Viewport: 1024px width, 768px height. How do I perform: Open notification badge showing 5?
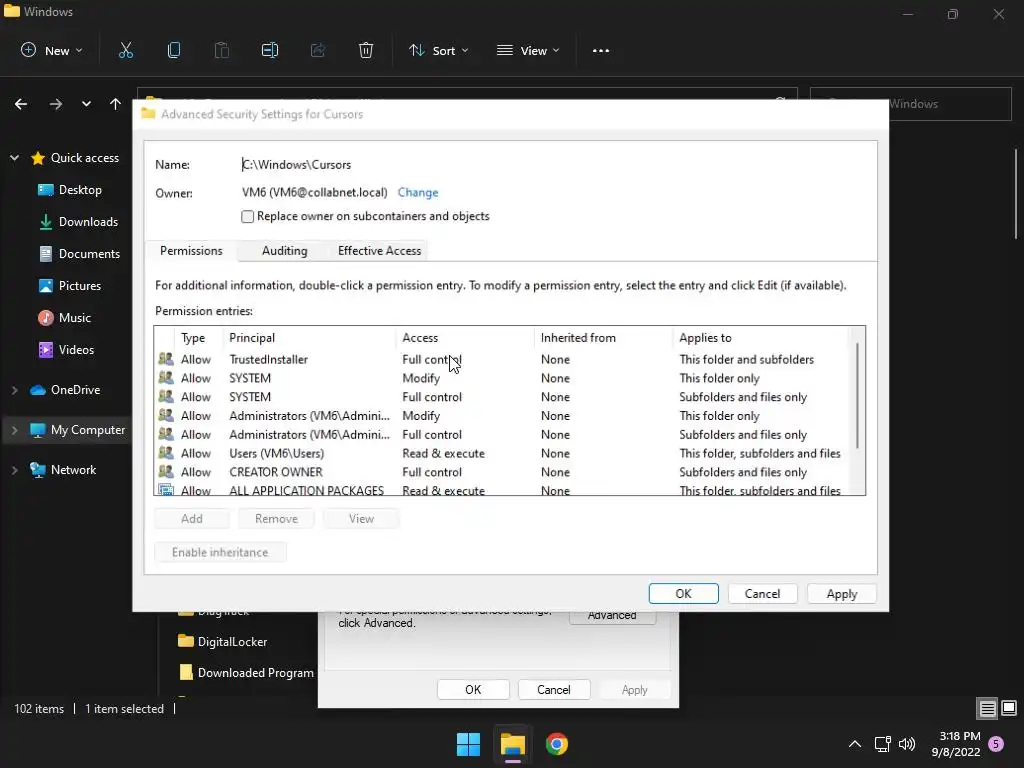997,744
